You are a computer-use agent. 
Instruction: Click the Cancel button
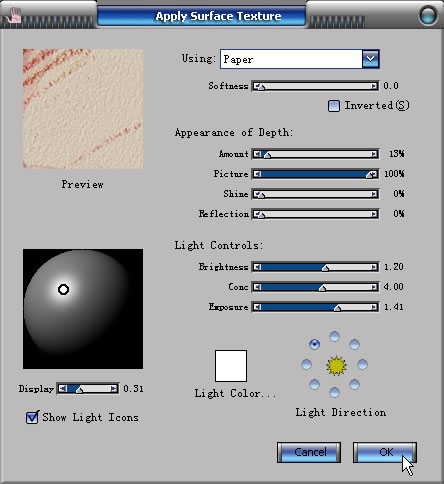pyautogui.click(x=309, y=452)
